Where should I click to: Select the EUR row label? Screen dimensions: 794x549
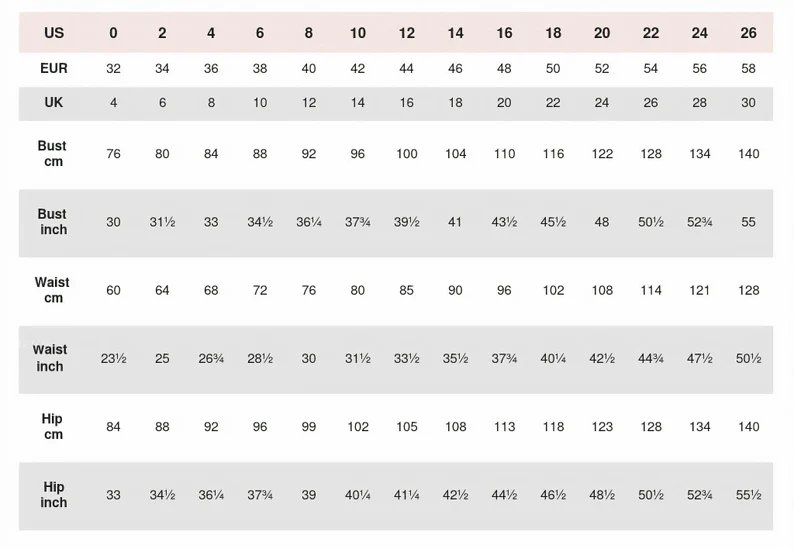coord(54,68)
